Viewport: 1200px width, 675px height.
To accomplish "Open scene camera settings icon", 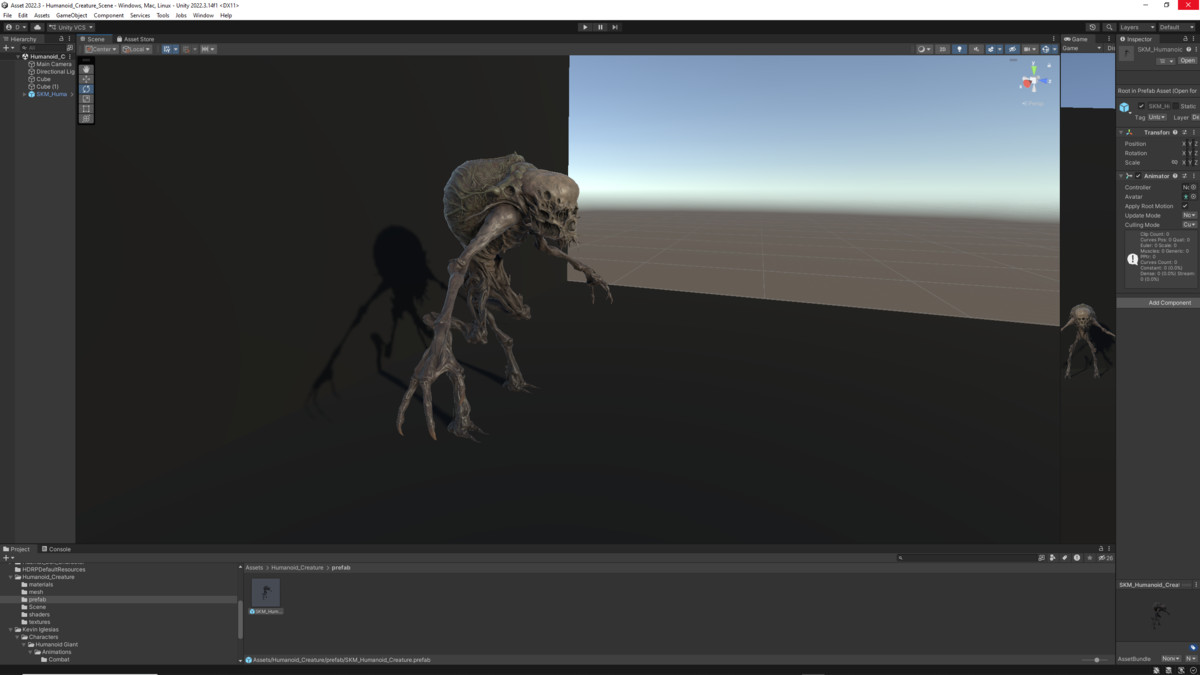I will pyautogui.click(x=1029, y=49).
